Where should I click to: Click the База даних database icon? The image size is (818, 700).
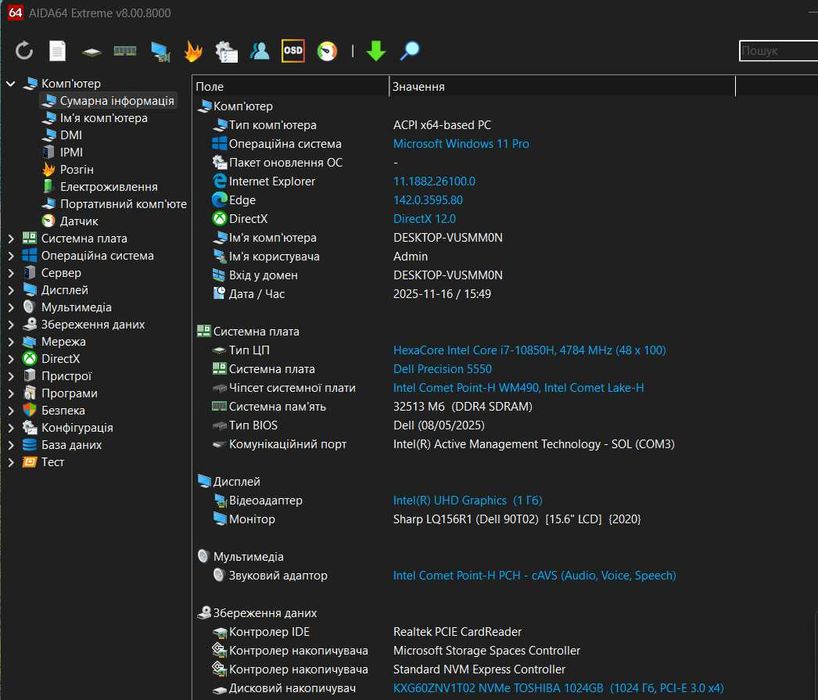click(x=30, y=445)
